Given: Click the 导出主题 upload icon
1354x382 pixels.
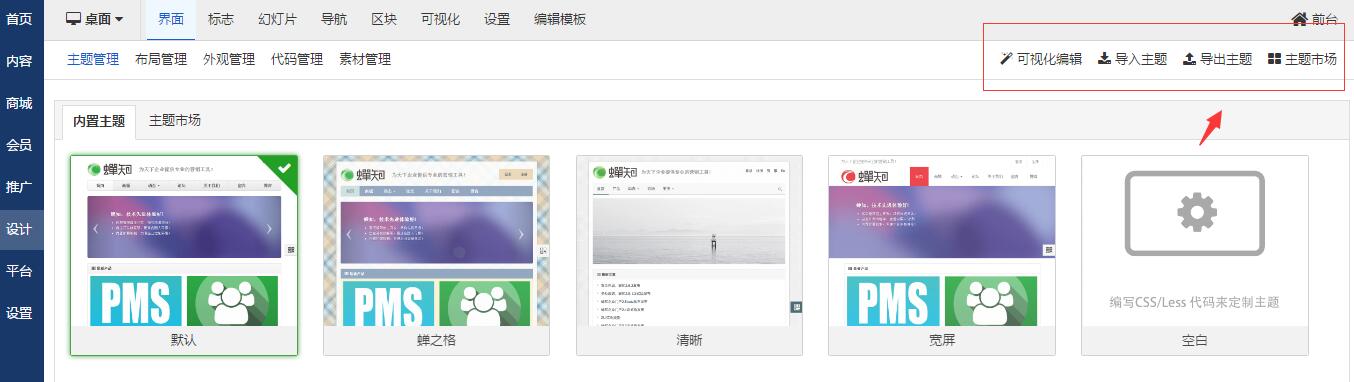Looking at the screenshot, I should 1189,59.
